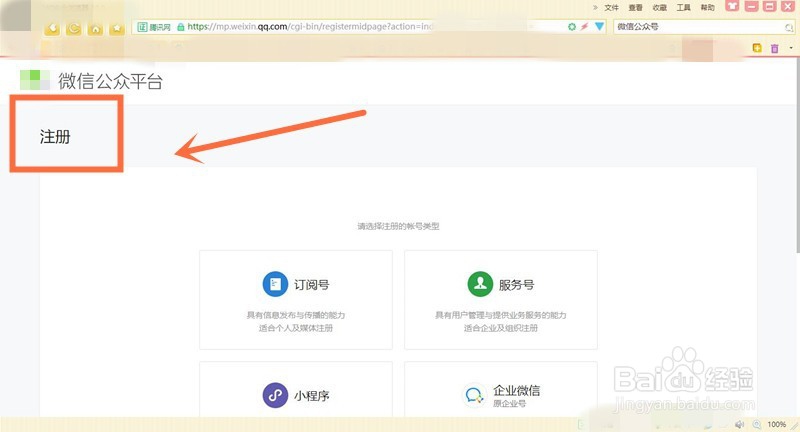Viewport: 800px width, 432px height.
Task: Click text 具有用户管理与提供业务服务的能力
Action: tap(501, 315)
